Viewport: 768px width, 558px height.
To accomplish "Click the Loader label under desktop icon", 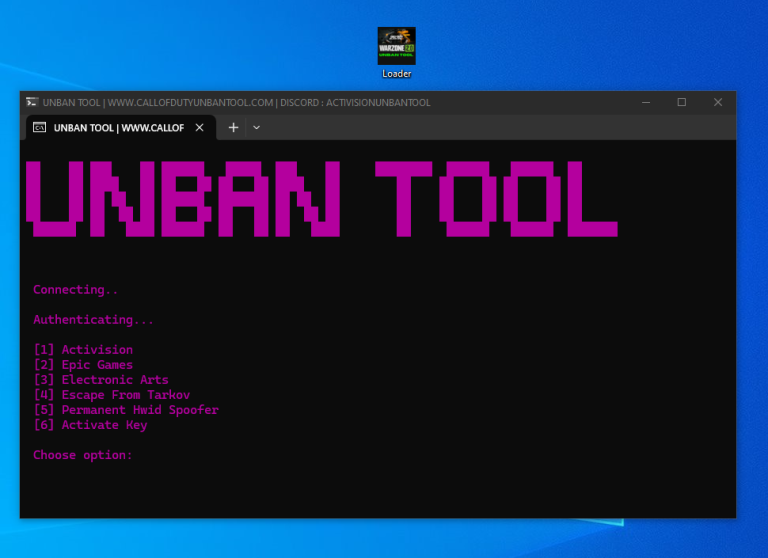I will point(396,73).
